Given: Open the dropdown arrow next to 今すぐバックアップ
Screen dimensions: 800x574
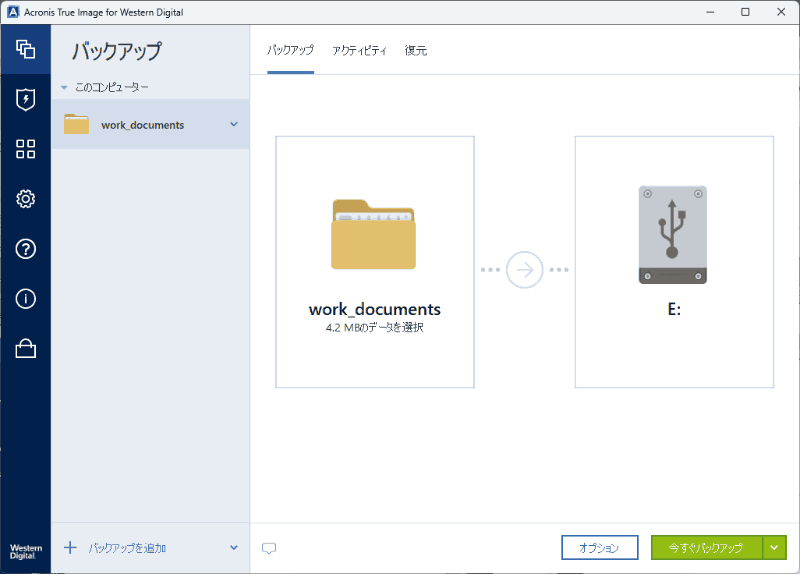Looking at the screenshot, I should pyautogui.click(x=774, y=547).
